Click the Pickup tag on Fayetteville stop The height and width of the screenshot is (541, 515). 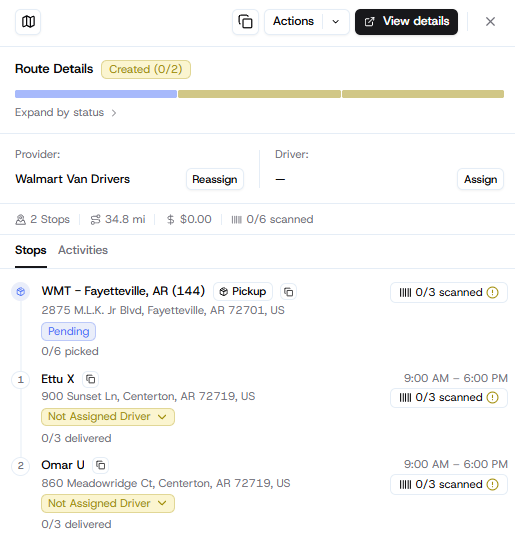pyautogui.click(x=243, y=292)
